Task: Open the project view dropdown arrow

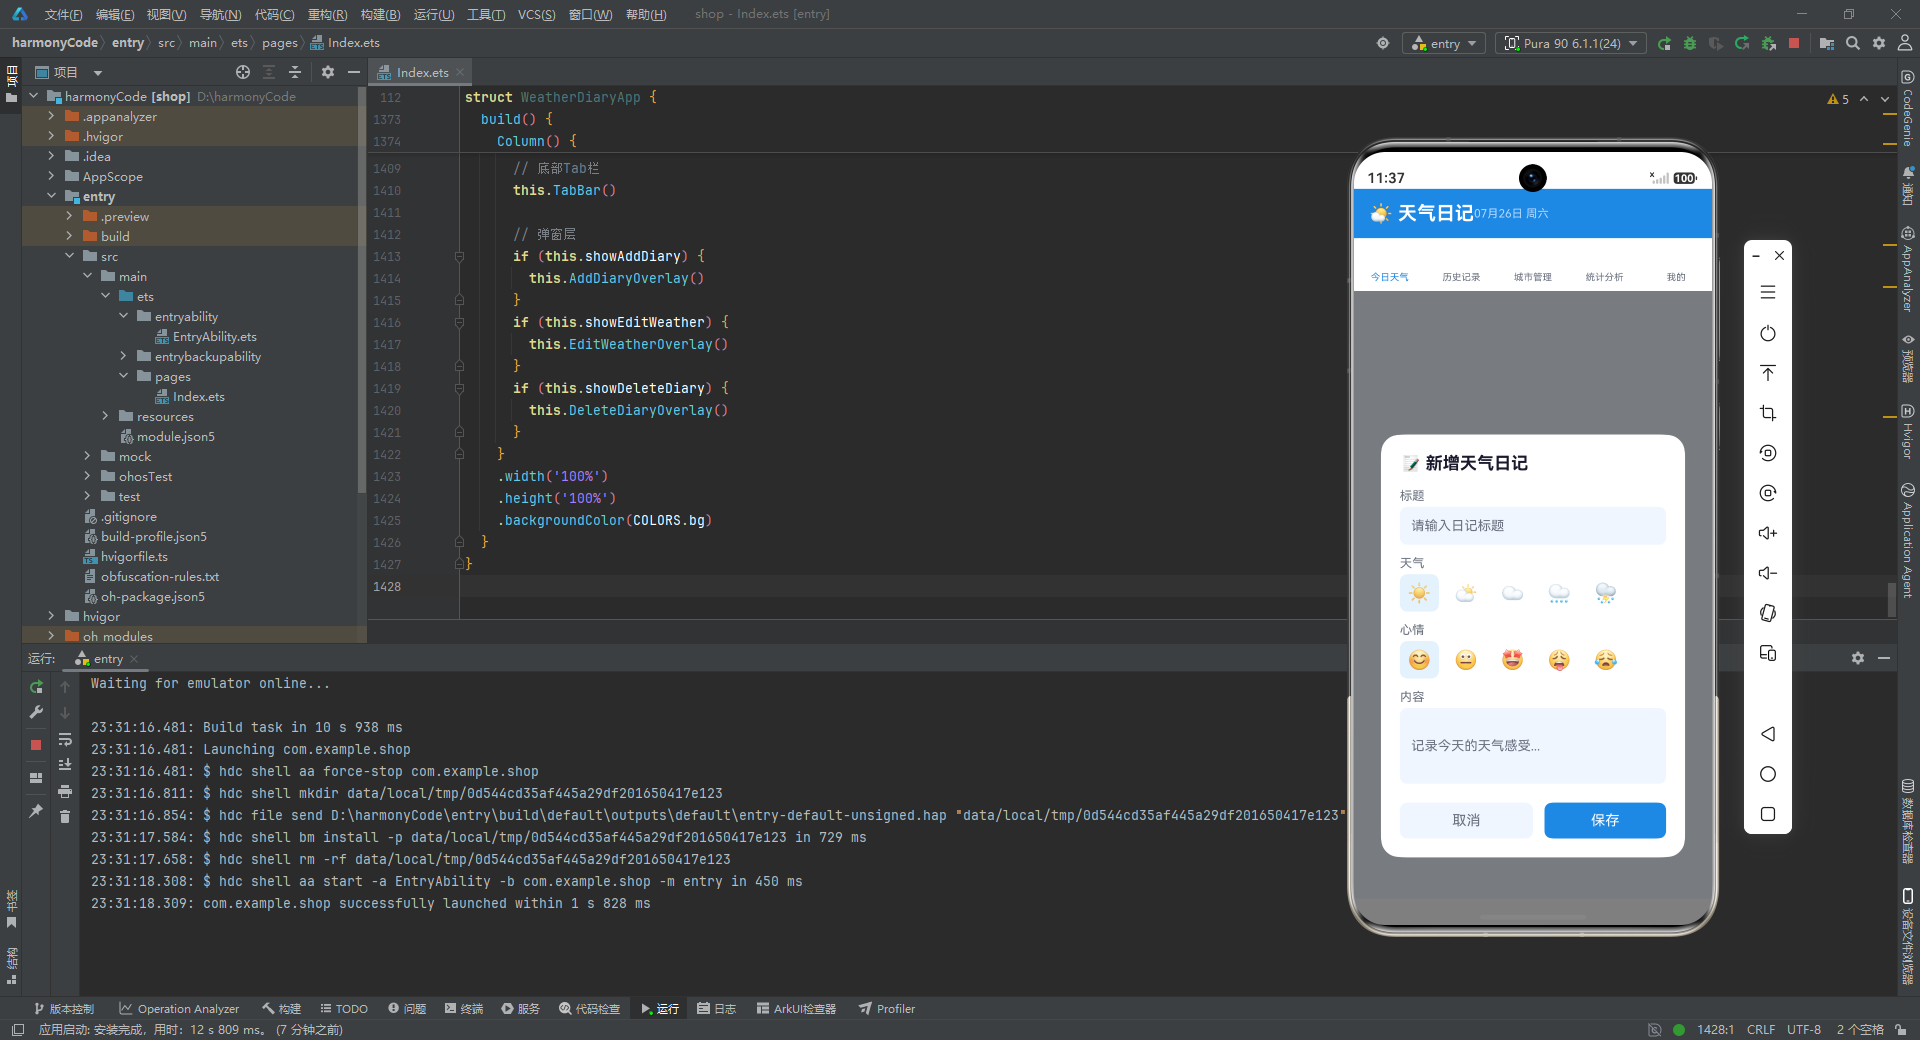Action: click(98, 73)
